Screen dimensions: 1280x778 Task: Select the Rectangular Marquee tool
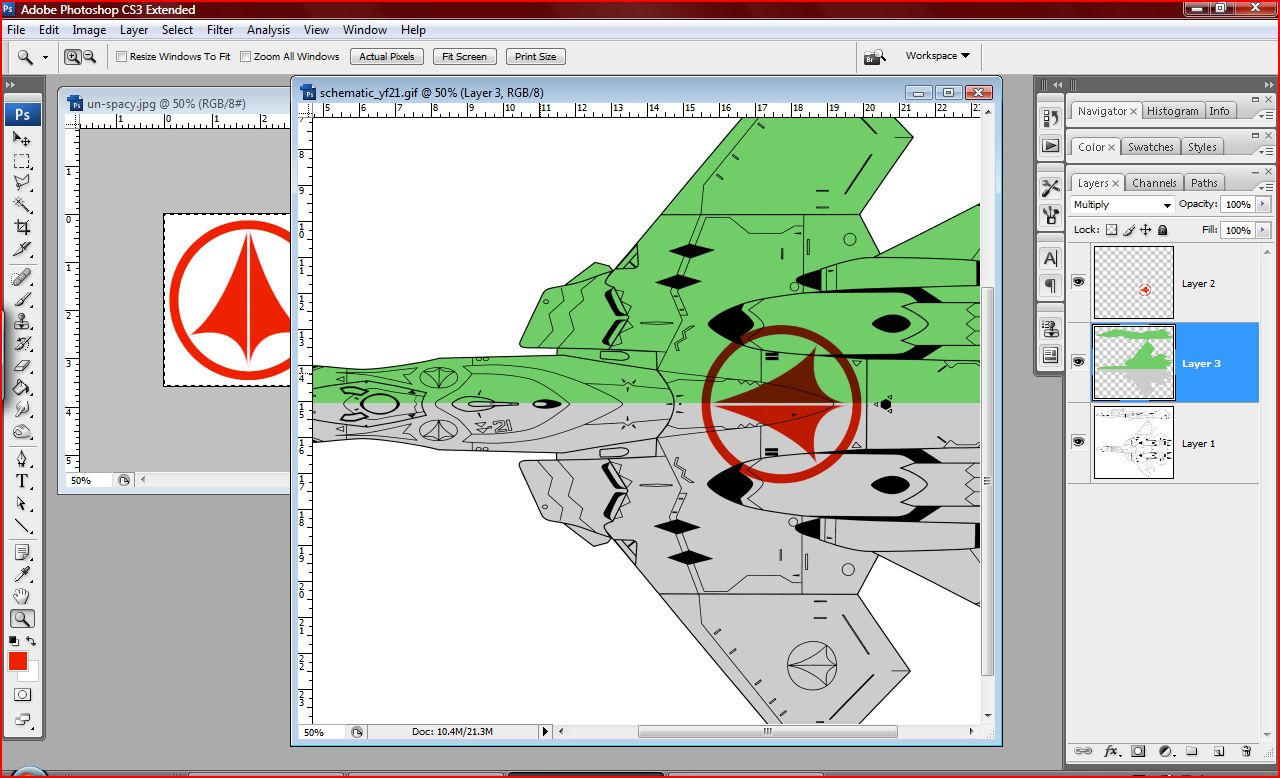22,161
